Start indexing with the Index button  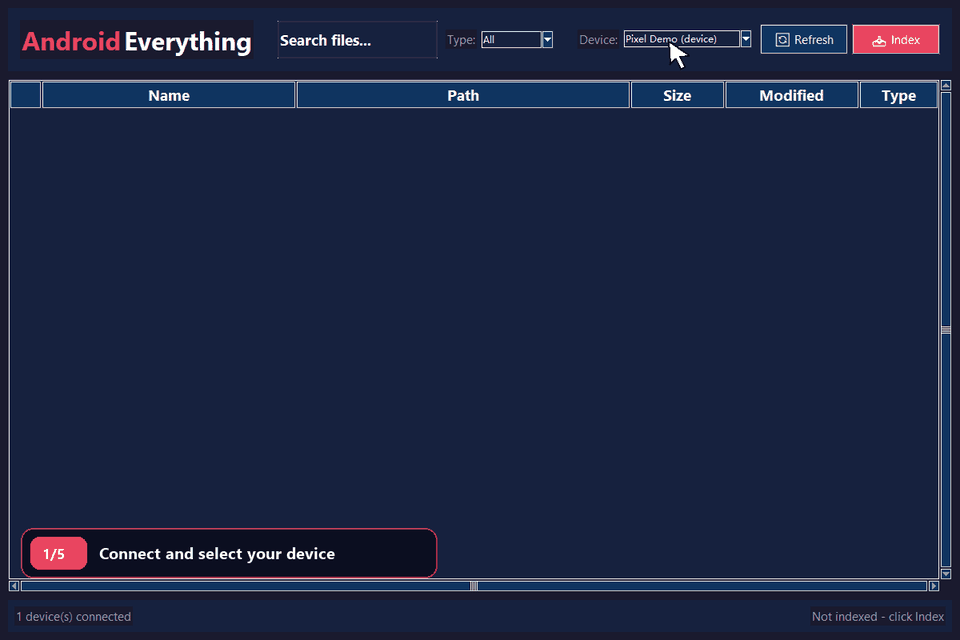[895, 40]
